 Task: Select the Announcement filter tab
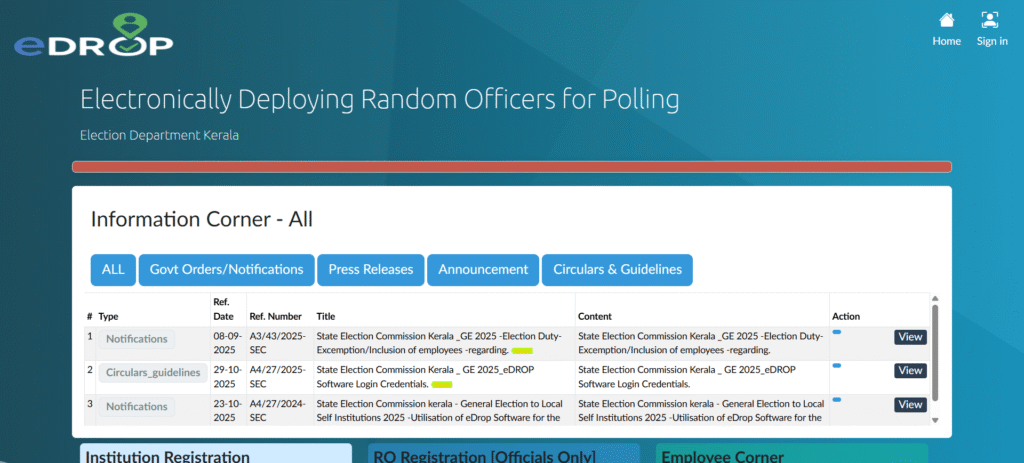(483, 269)
